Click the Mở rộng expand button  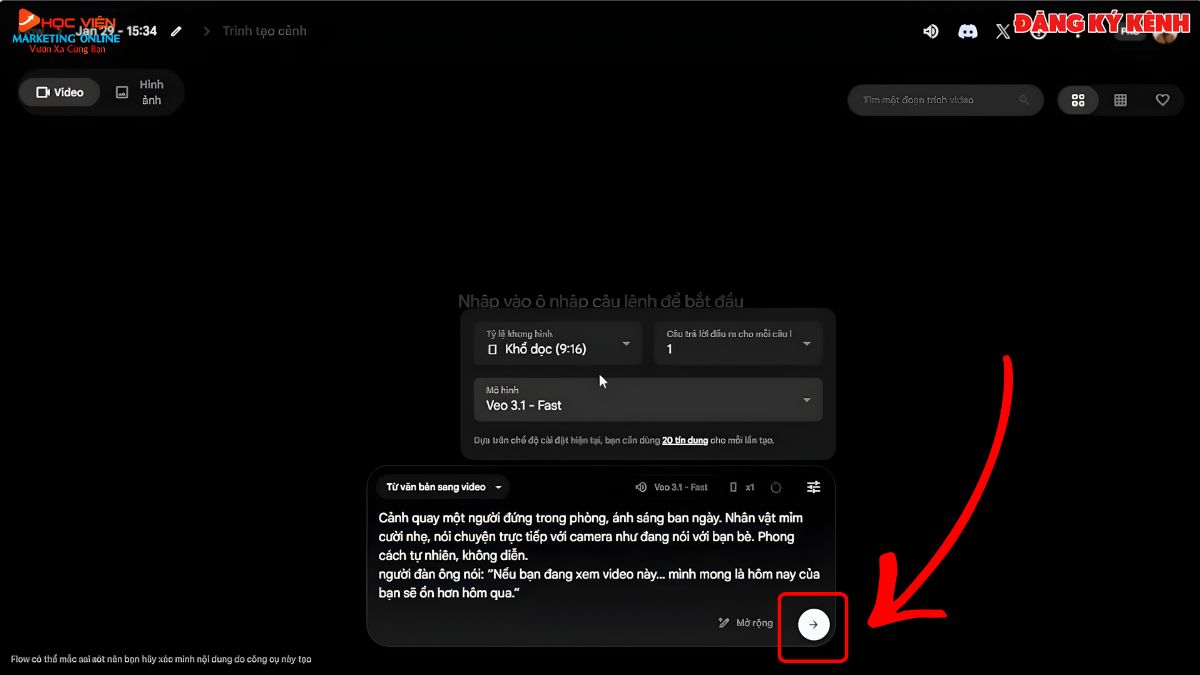pos(744,622)
